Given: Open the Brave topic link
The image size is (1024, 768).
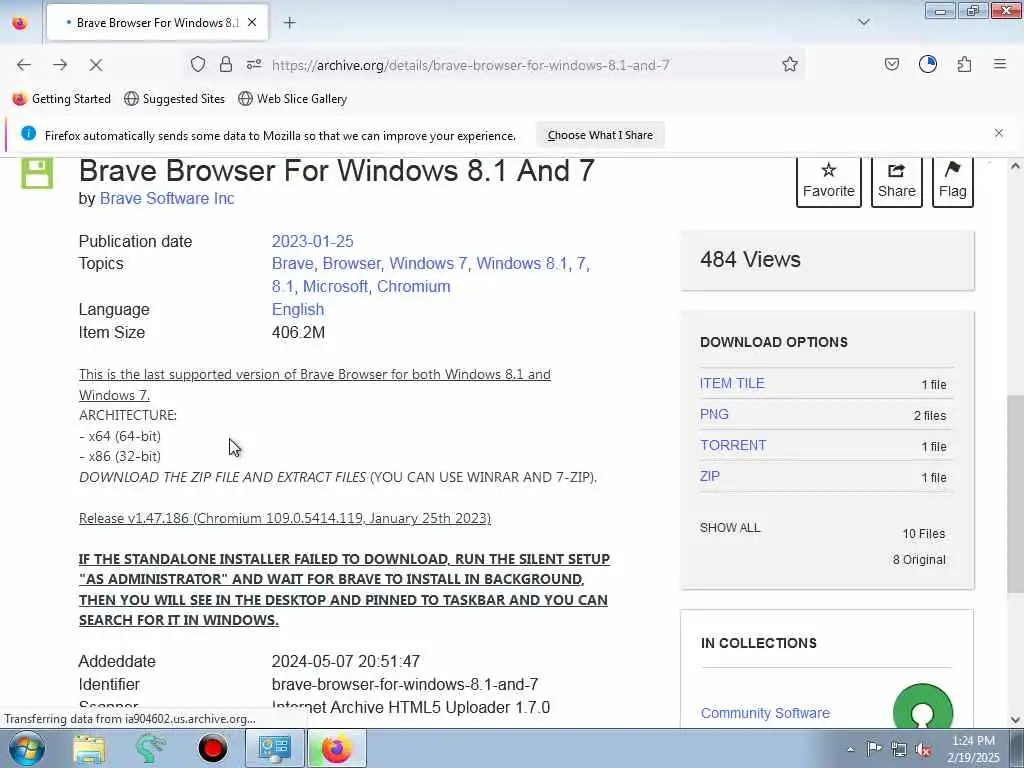Looking at the screenshot, I should [293, 264].
